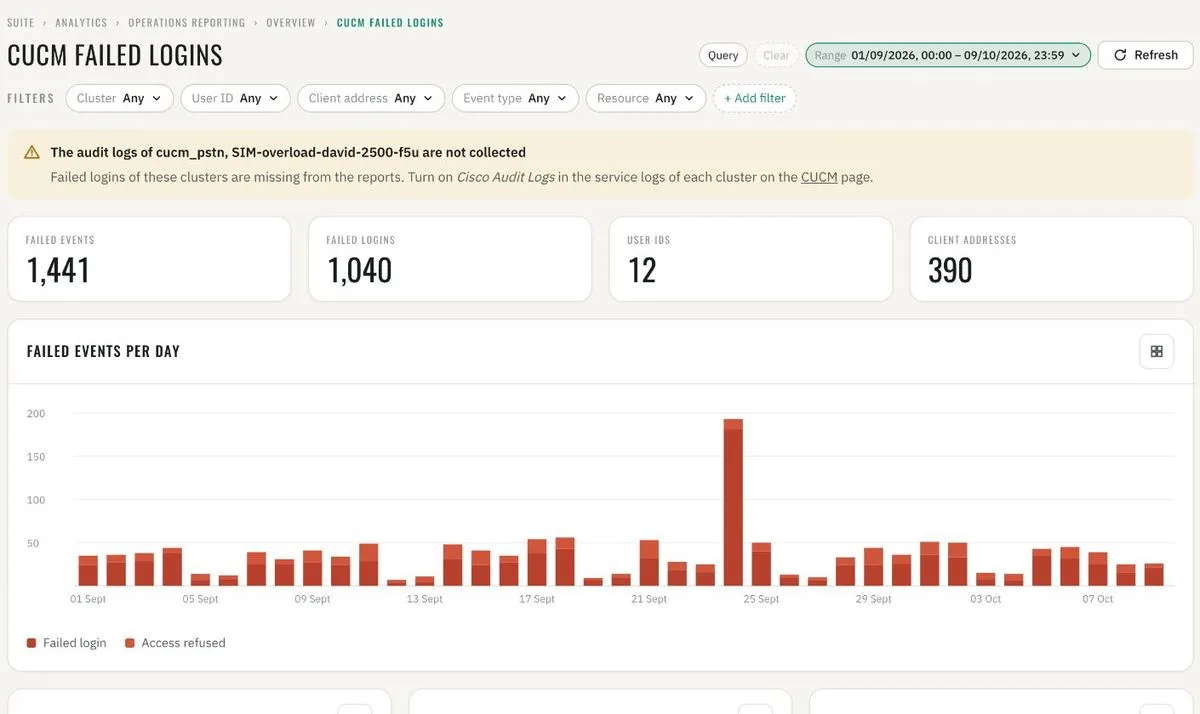This screenshot has height=714, width=1200.
Task: Open the Client Addresses 390 card
Action: coord(1051,259)
